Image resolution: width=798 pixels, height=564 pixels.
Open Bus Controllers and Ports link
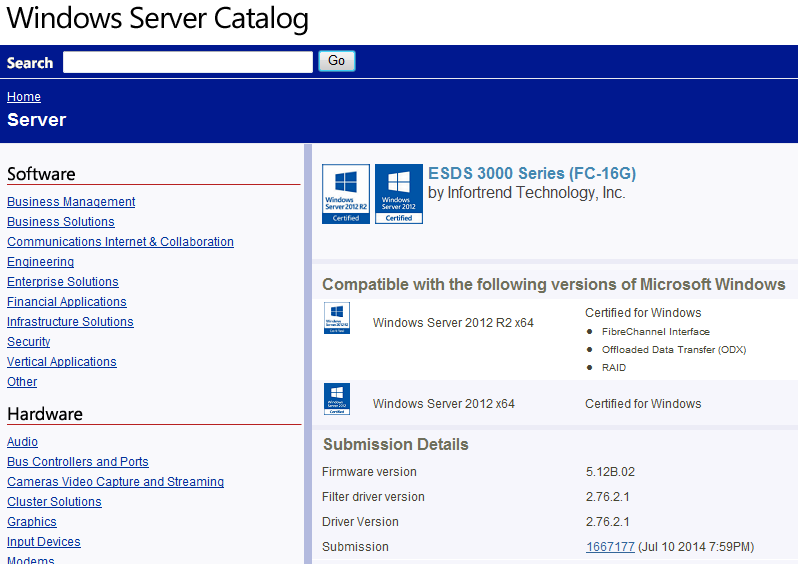tap(78, 461)
